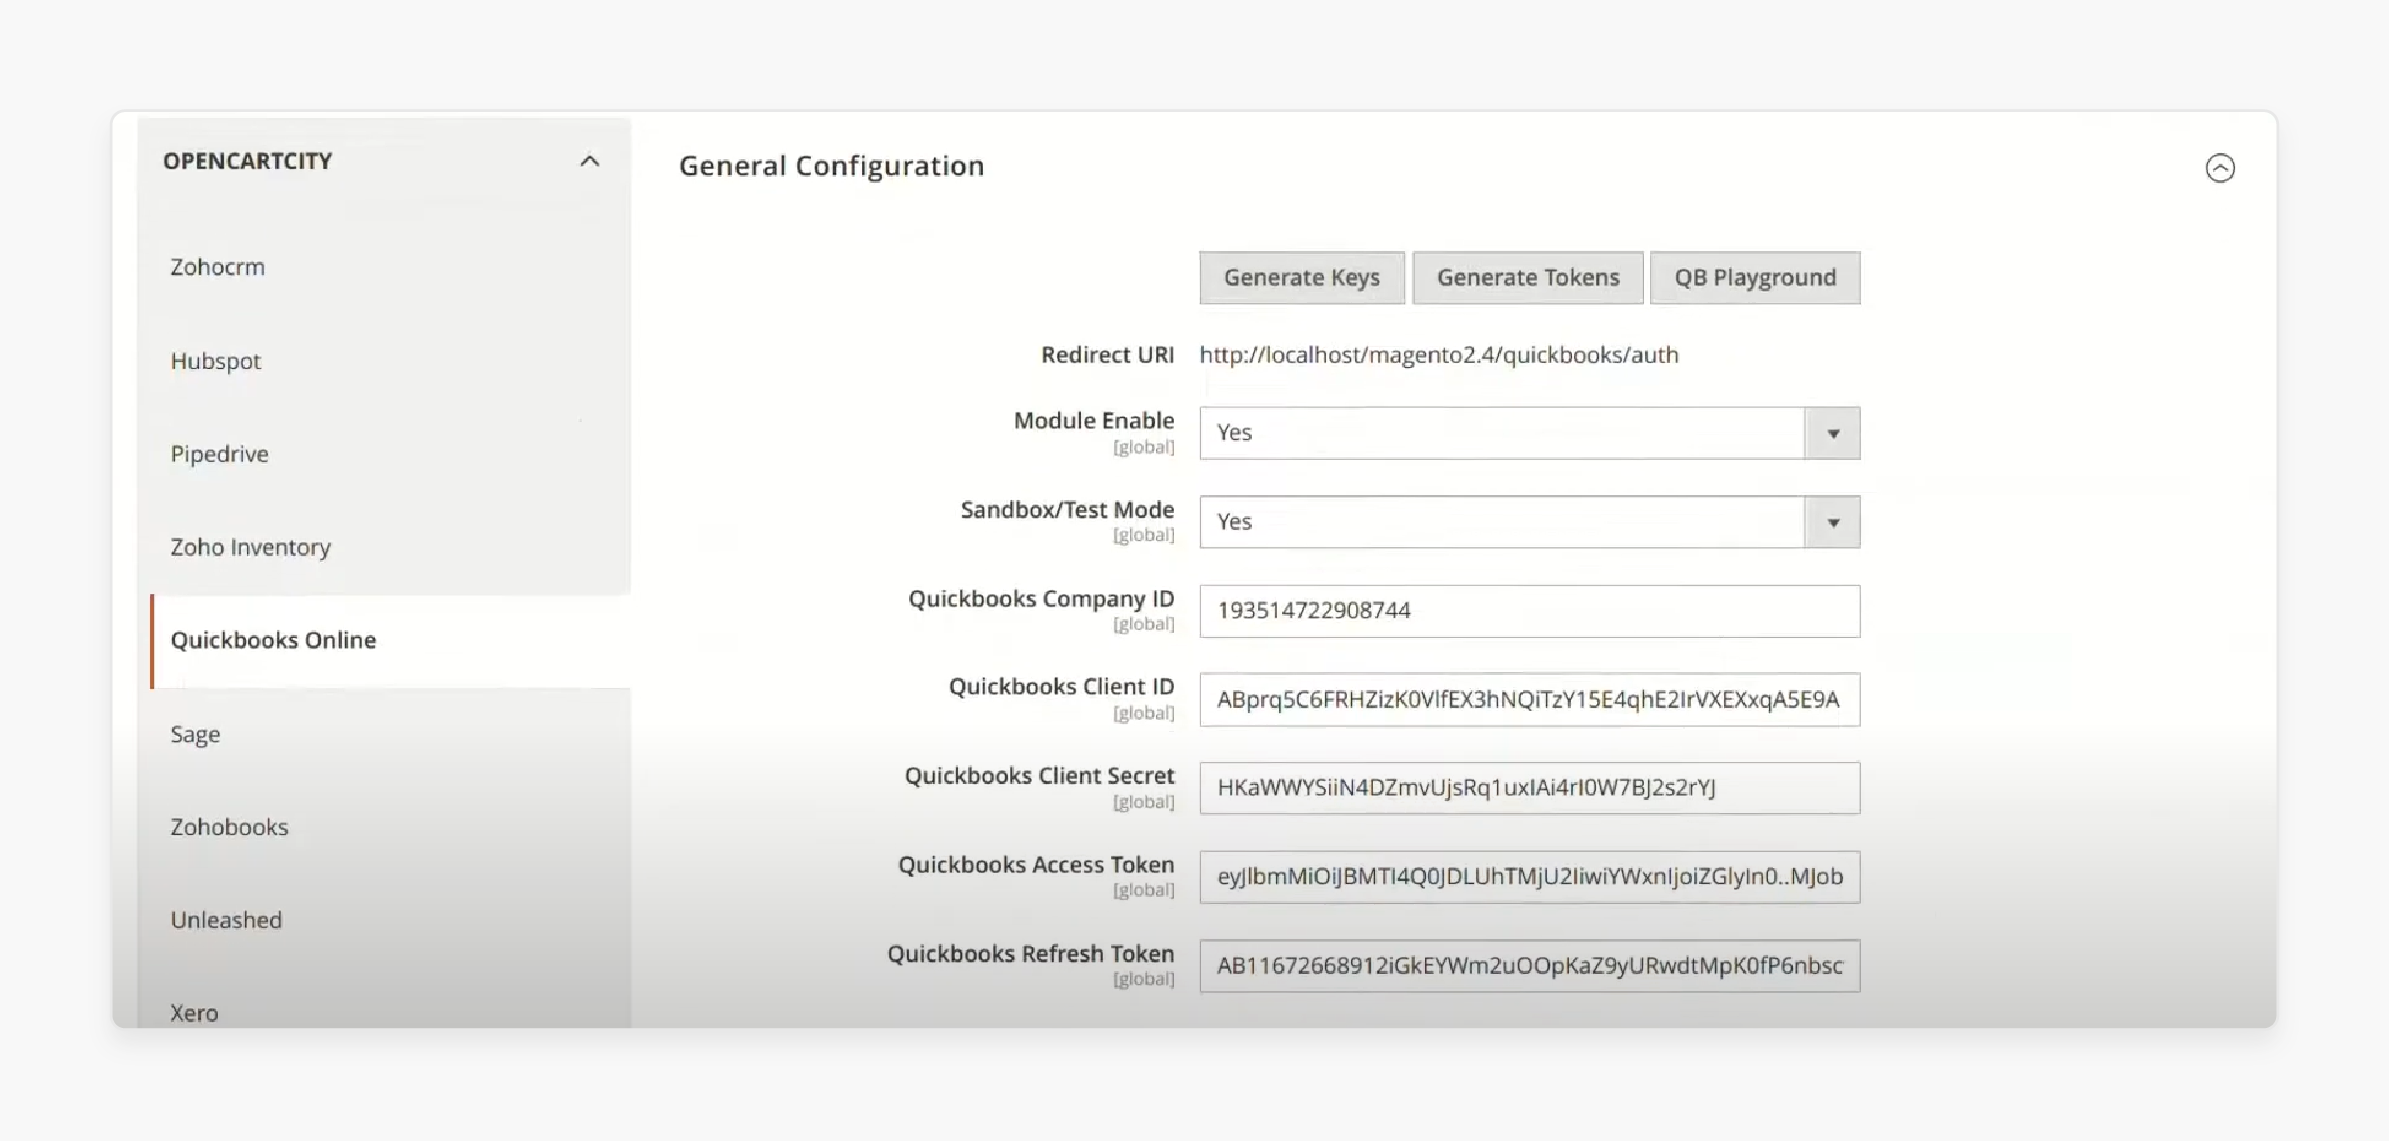Open the QB Playground button
Image resolution: width=2389 pixels, height=1141 pixels.
(1754, 277)
